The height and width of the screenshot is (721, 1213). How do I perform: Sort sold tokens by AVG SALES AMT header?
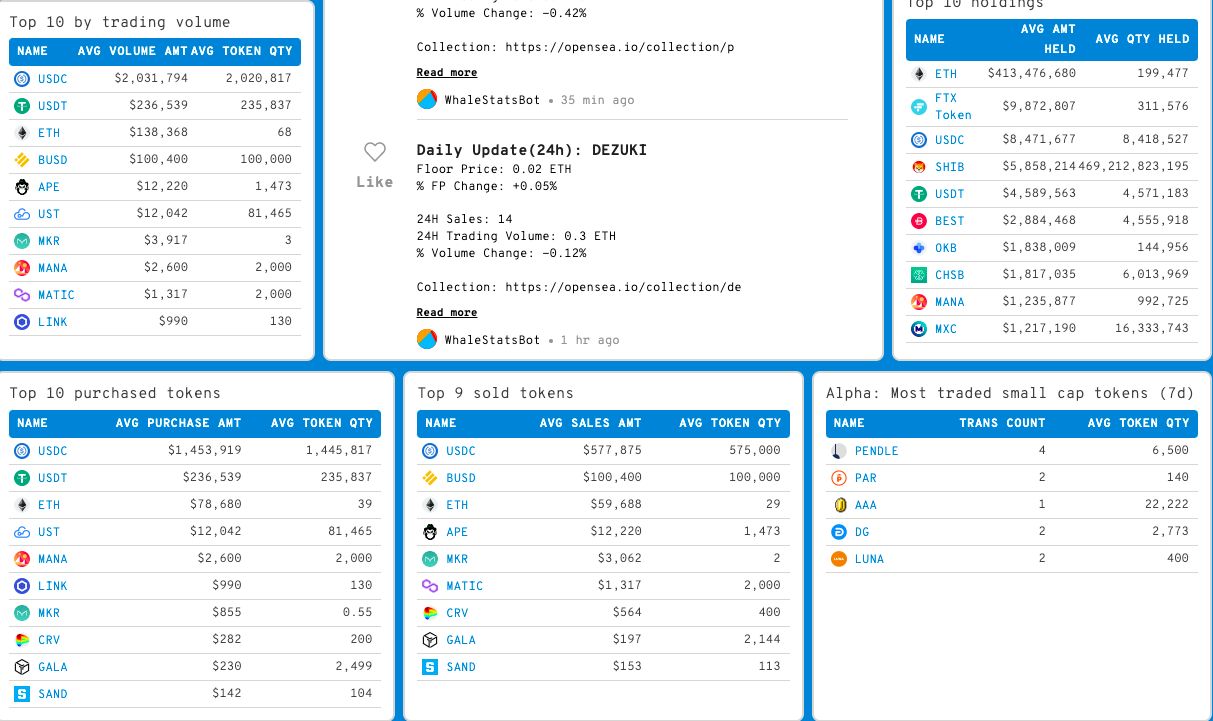[x=591, y=423]
